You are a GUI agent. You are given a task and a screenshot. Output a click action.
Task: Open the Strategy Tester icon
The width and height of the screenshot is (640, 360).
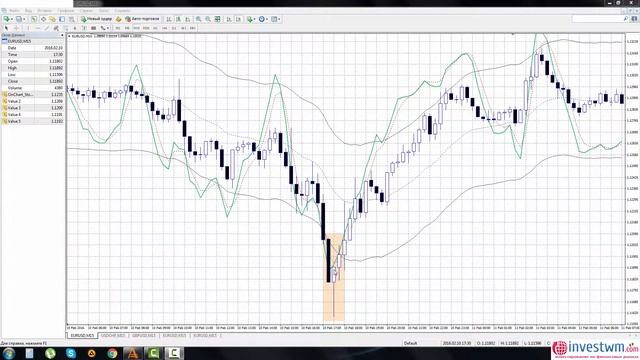(71, 19)
